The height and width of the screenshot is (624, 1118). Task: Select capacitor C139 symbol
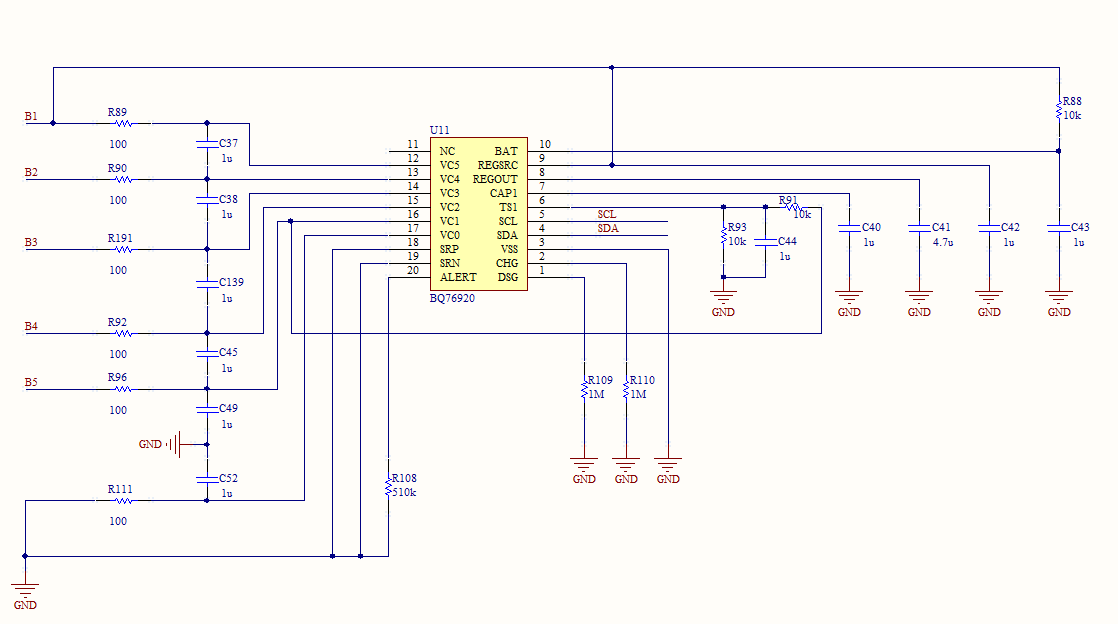(207, 284)
